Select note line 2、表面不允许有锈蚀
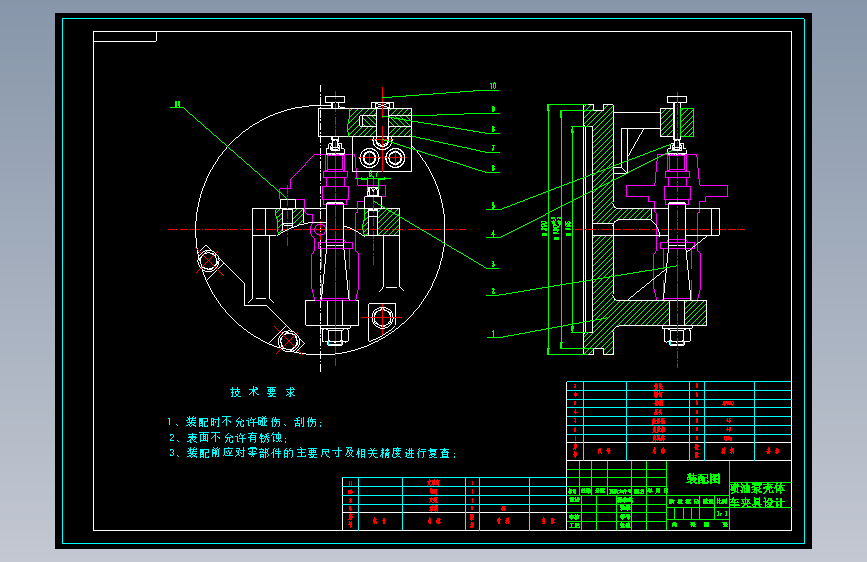The height and width of the screenshot is (562, 867). (228, 438)
